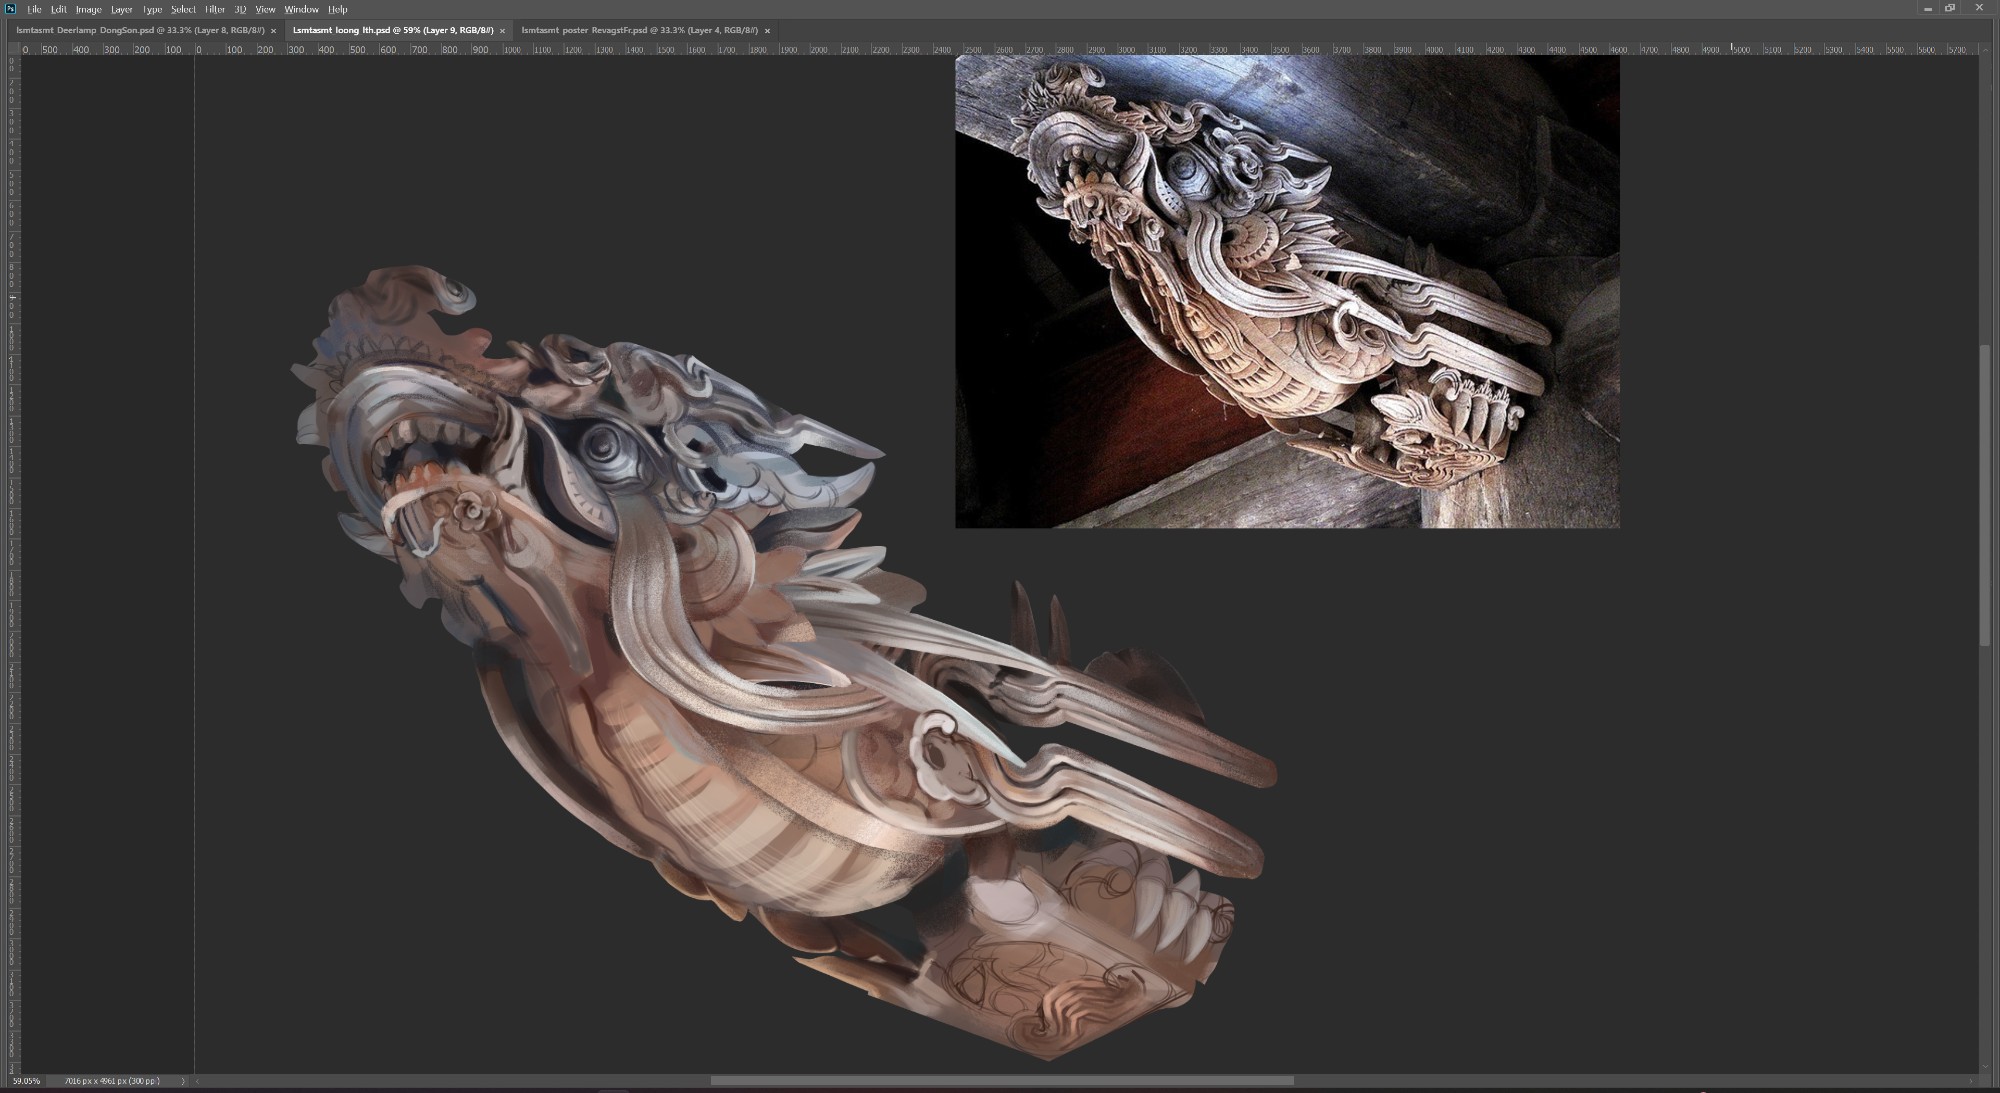Click the Photoshop Ps logo icon
Screen dimensions: 2000x1093
[x=10, y=9]
